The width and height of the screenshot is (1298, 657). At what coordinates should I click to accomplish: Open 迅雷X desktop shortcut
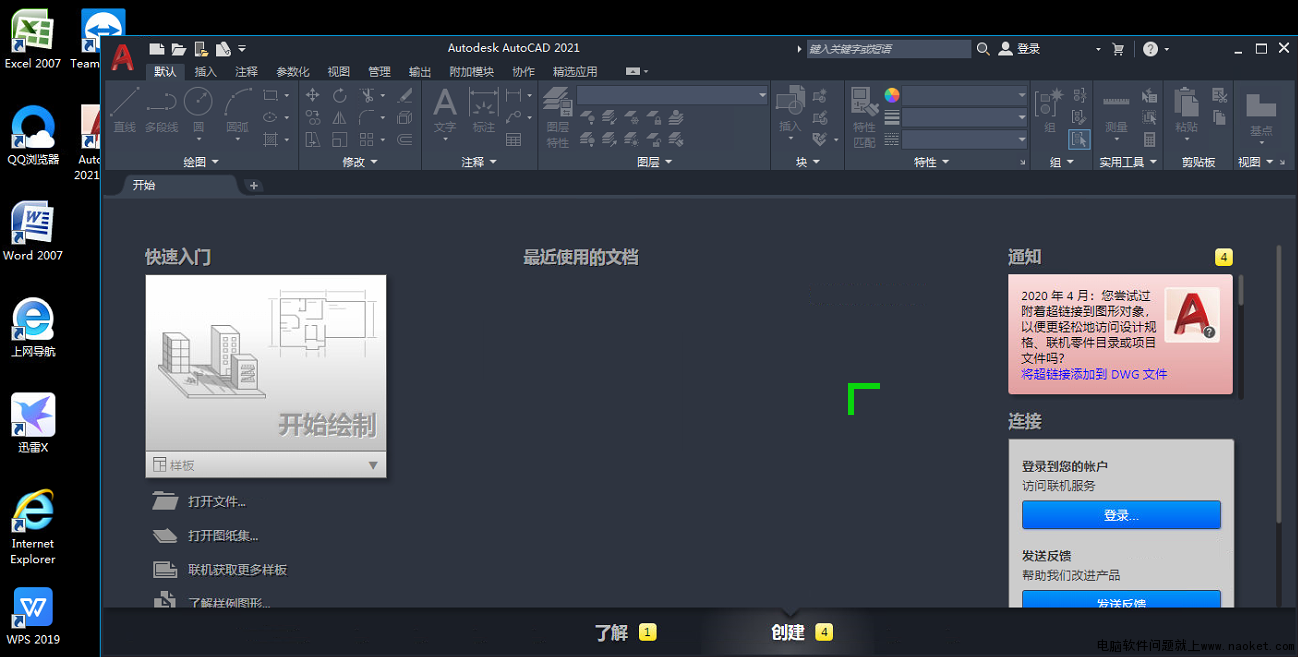coord(32,423)
